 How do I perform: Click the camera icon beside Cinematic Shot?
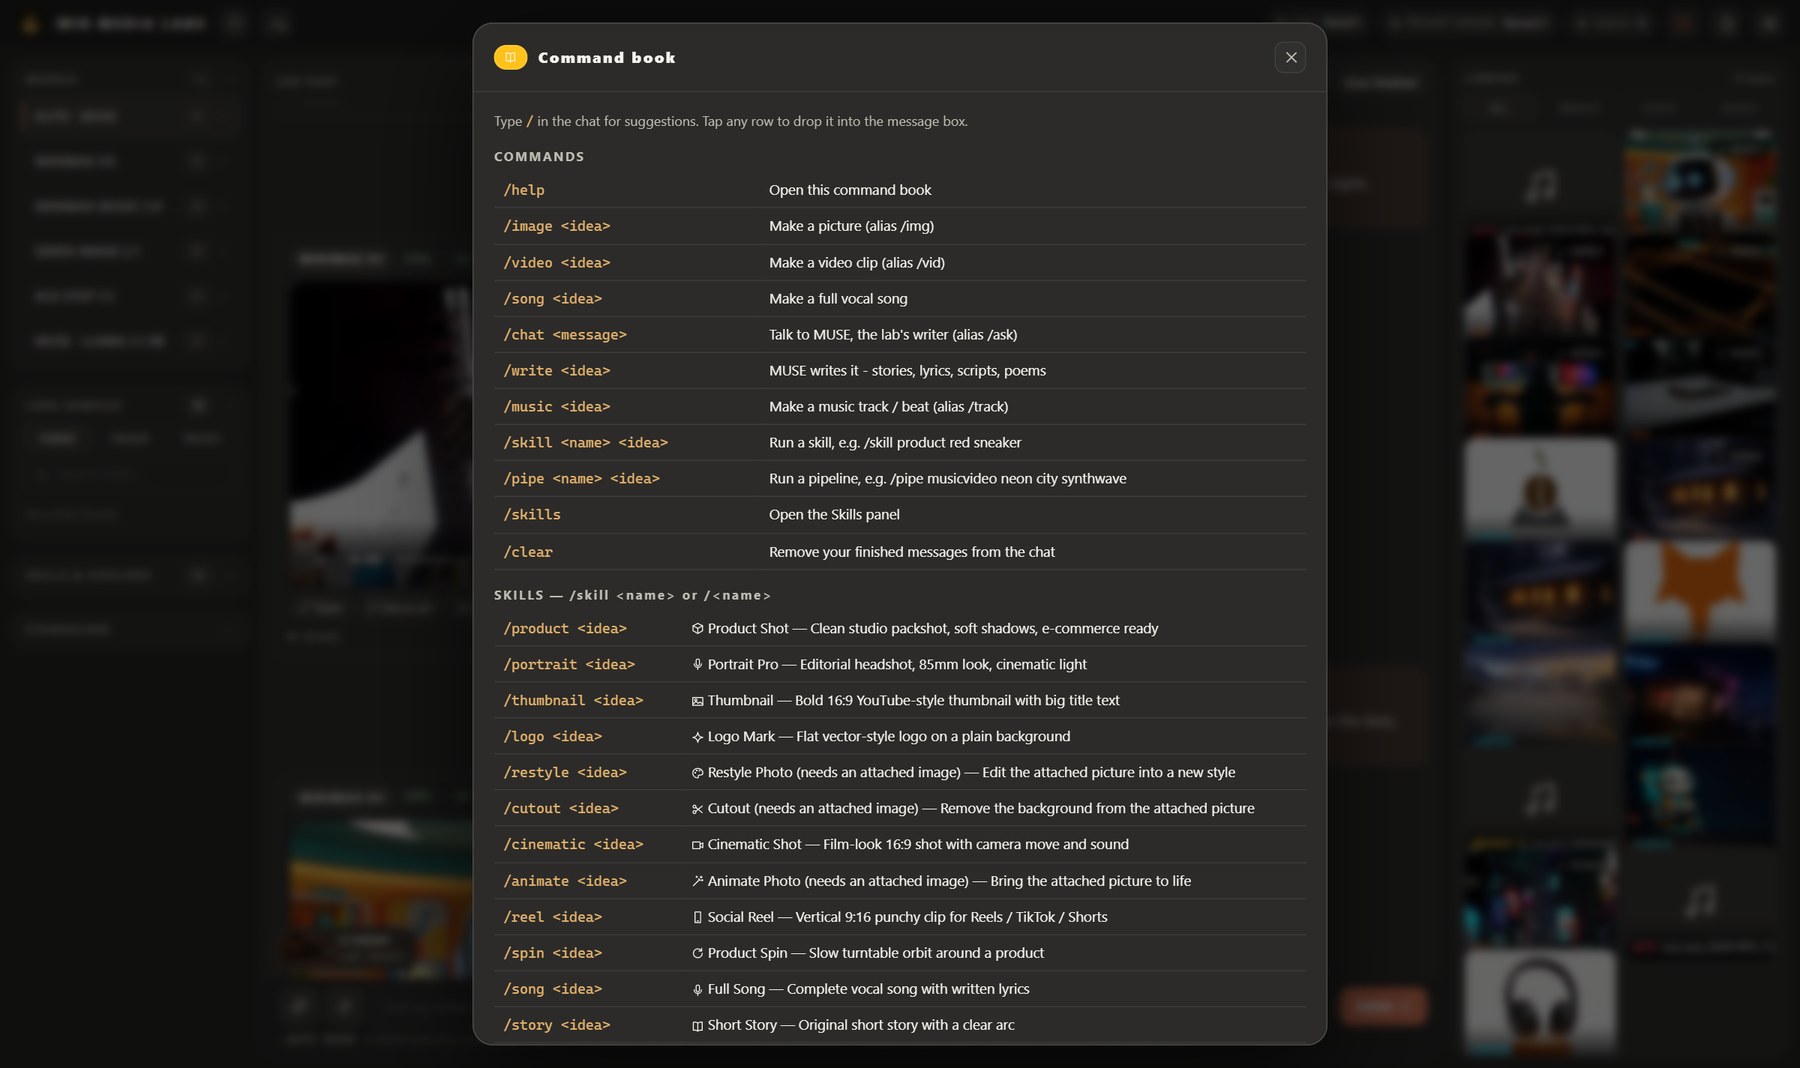(x=697, y=845)
